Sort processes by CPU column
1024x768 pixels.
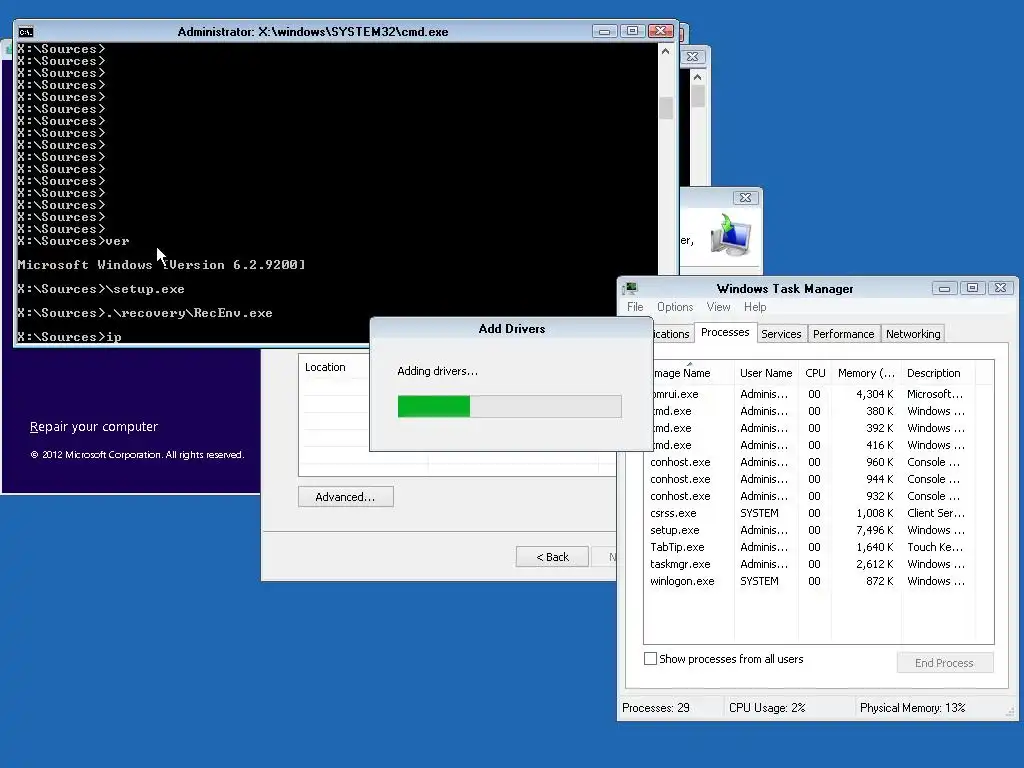[x=815, y=373]
